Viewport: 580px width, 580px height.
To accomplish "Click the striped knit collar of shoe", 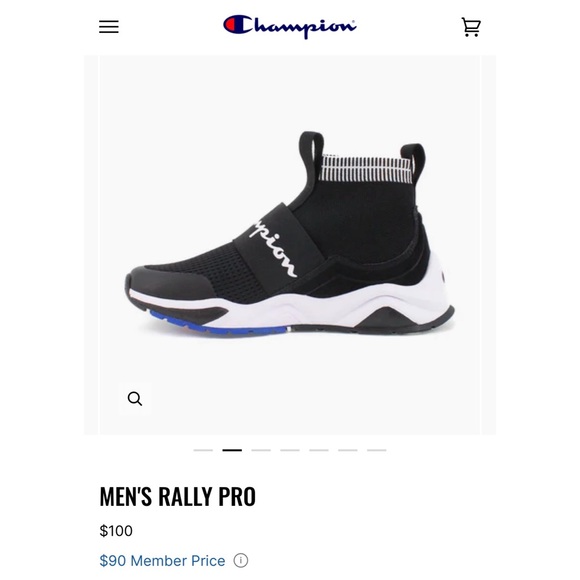I will [x=365, y=169].
